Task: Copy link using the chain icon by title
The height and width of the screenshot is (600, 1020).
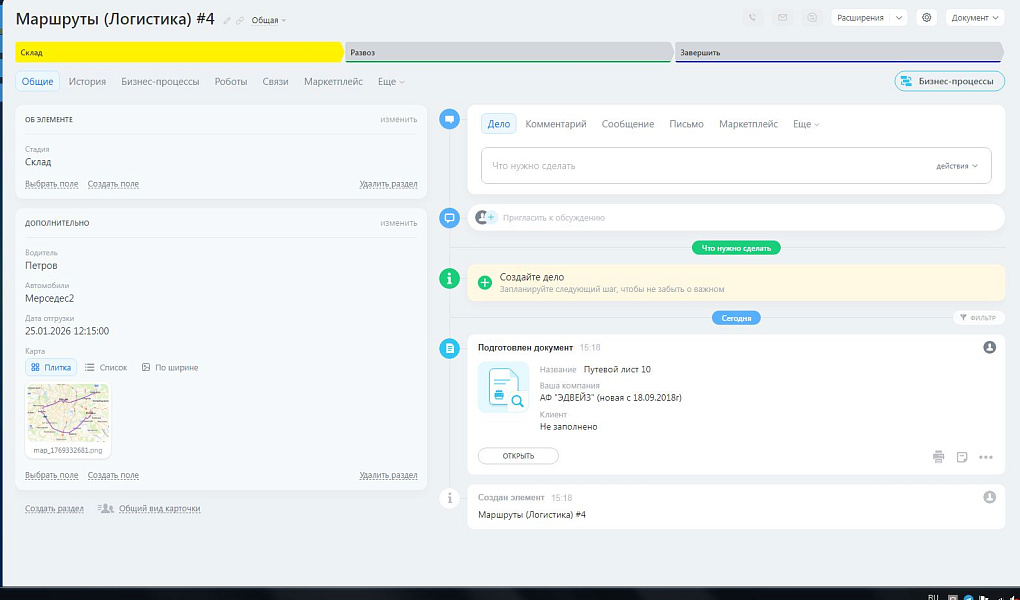Action: point(240,20)
